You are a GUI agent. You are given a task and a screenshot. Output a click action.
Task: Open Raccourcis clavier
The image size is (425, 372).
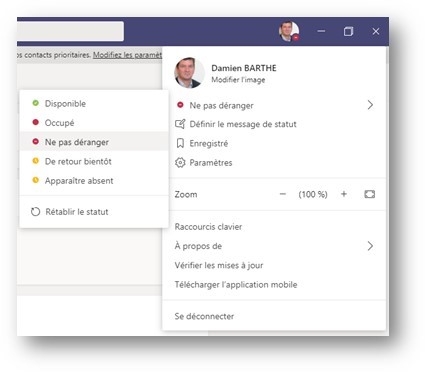[x=208, y=227]
